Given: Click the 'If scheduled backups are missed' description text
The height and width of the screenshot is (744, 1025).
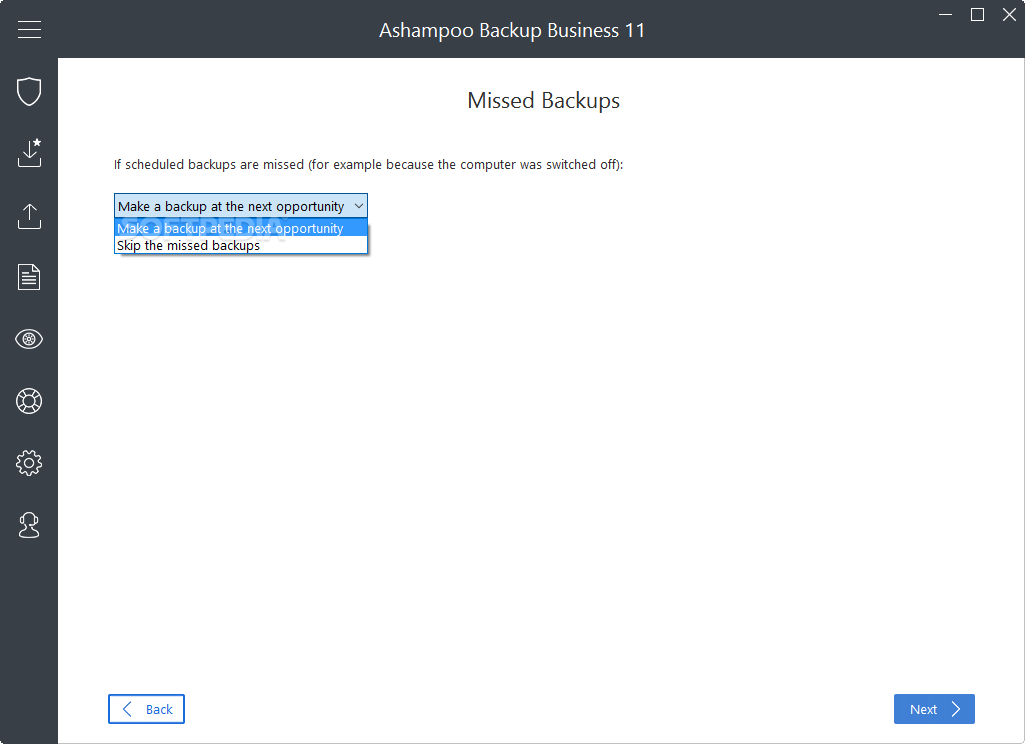Looking at the screenshot, I should (x=369, y=164).
